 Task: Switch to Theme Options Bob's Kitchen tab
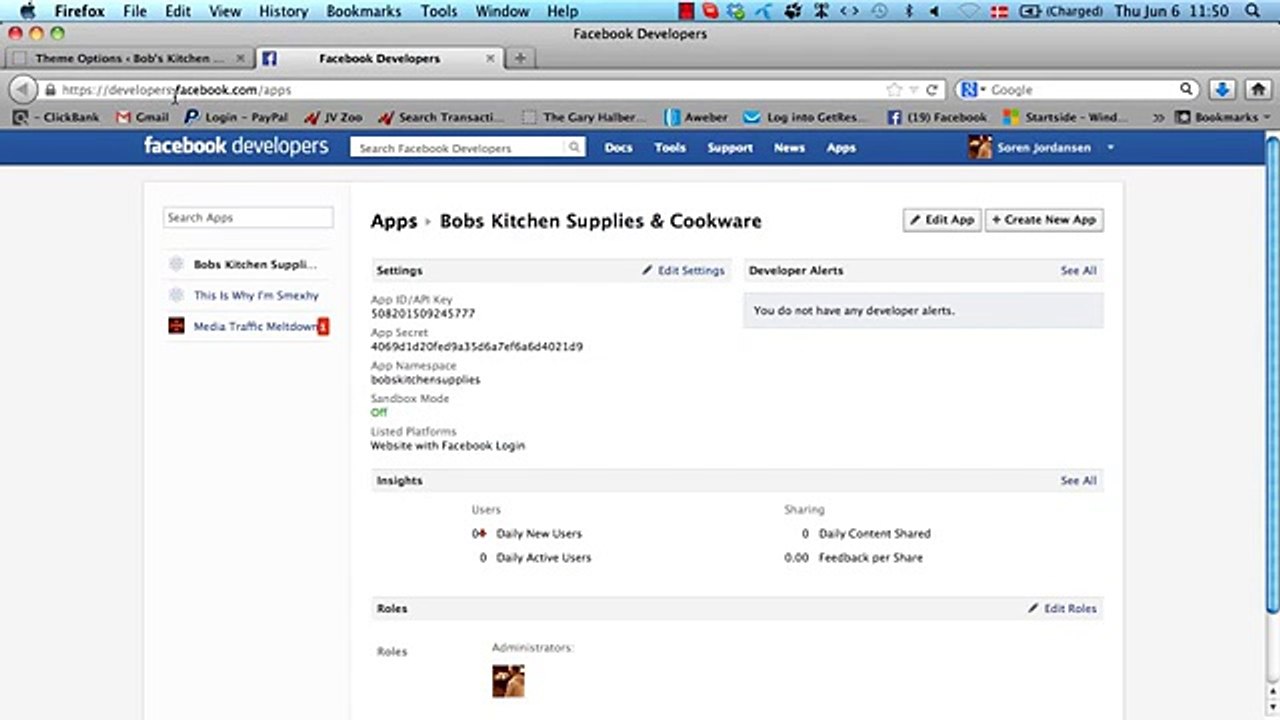click(129, 58)
